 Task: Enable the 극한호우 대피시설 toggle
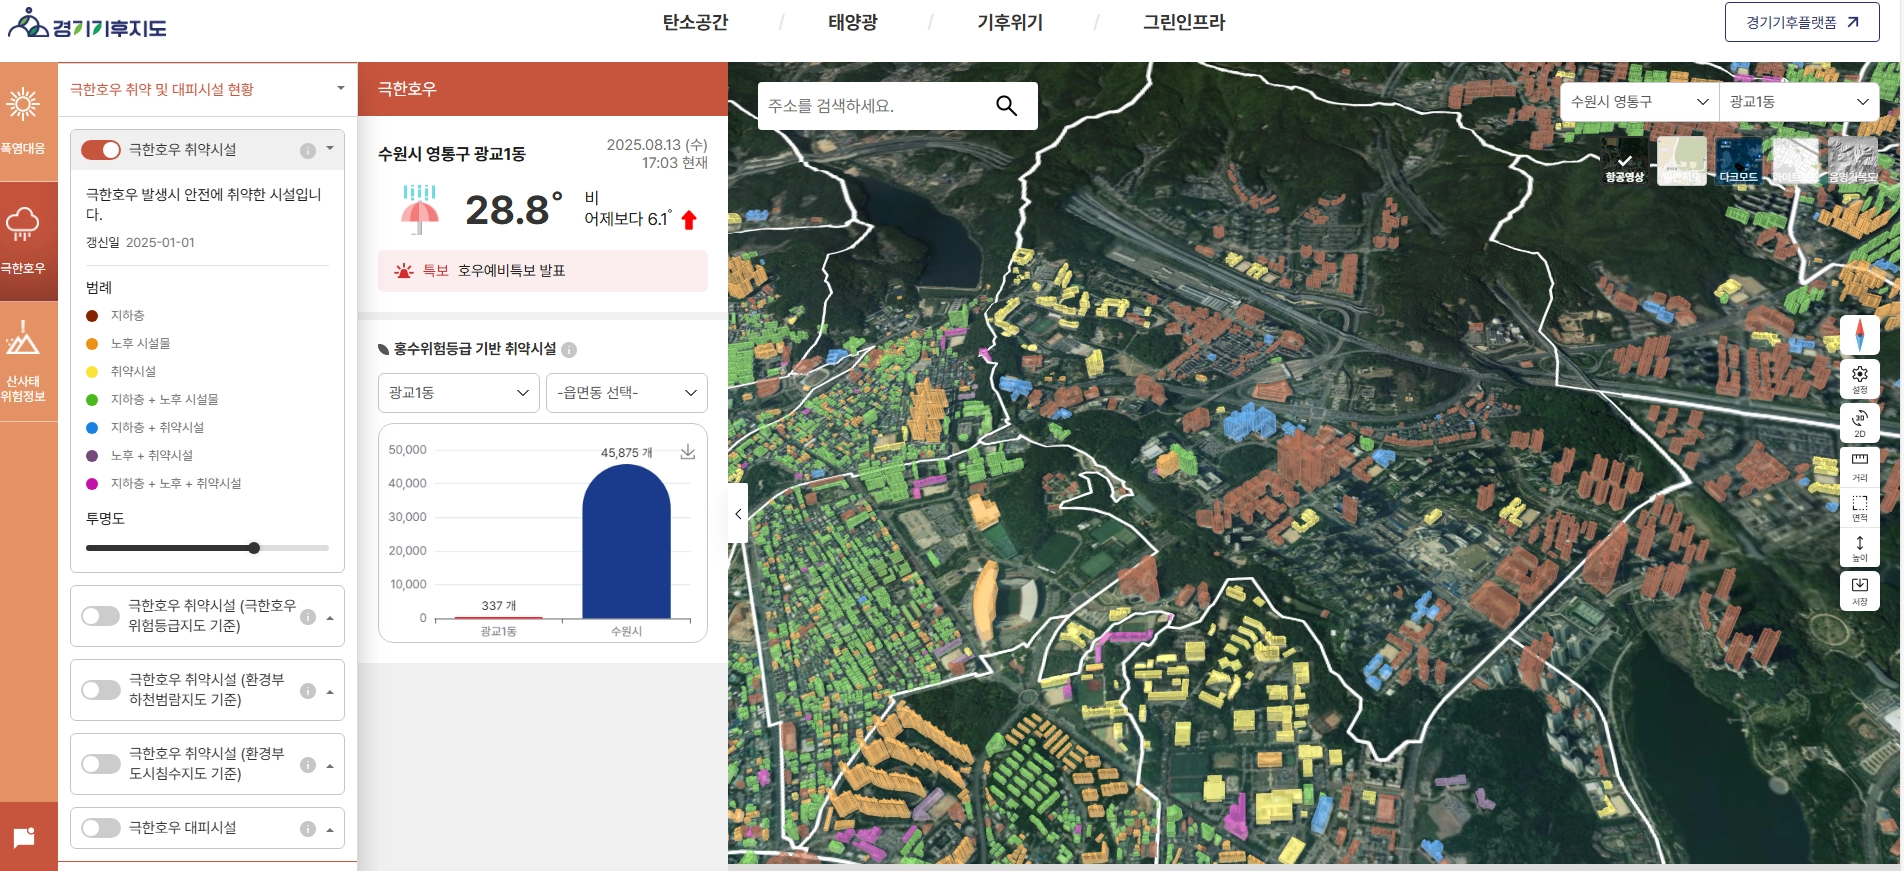101,828
